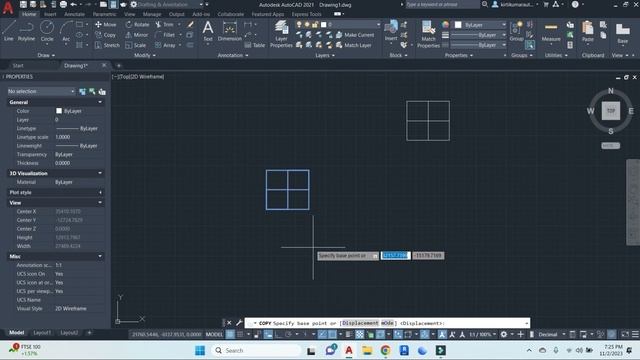Screen dimensions: 640x360
Task: Open Windows Start menu
Action: click(x=200, y=351)
